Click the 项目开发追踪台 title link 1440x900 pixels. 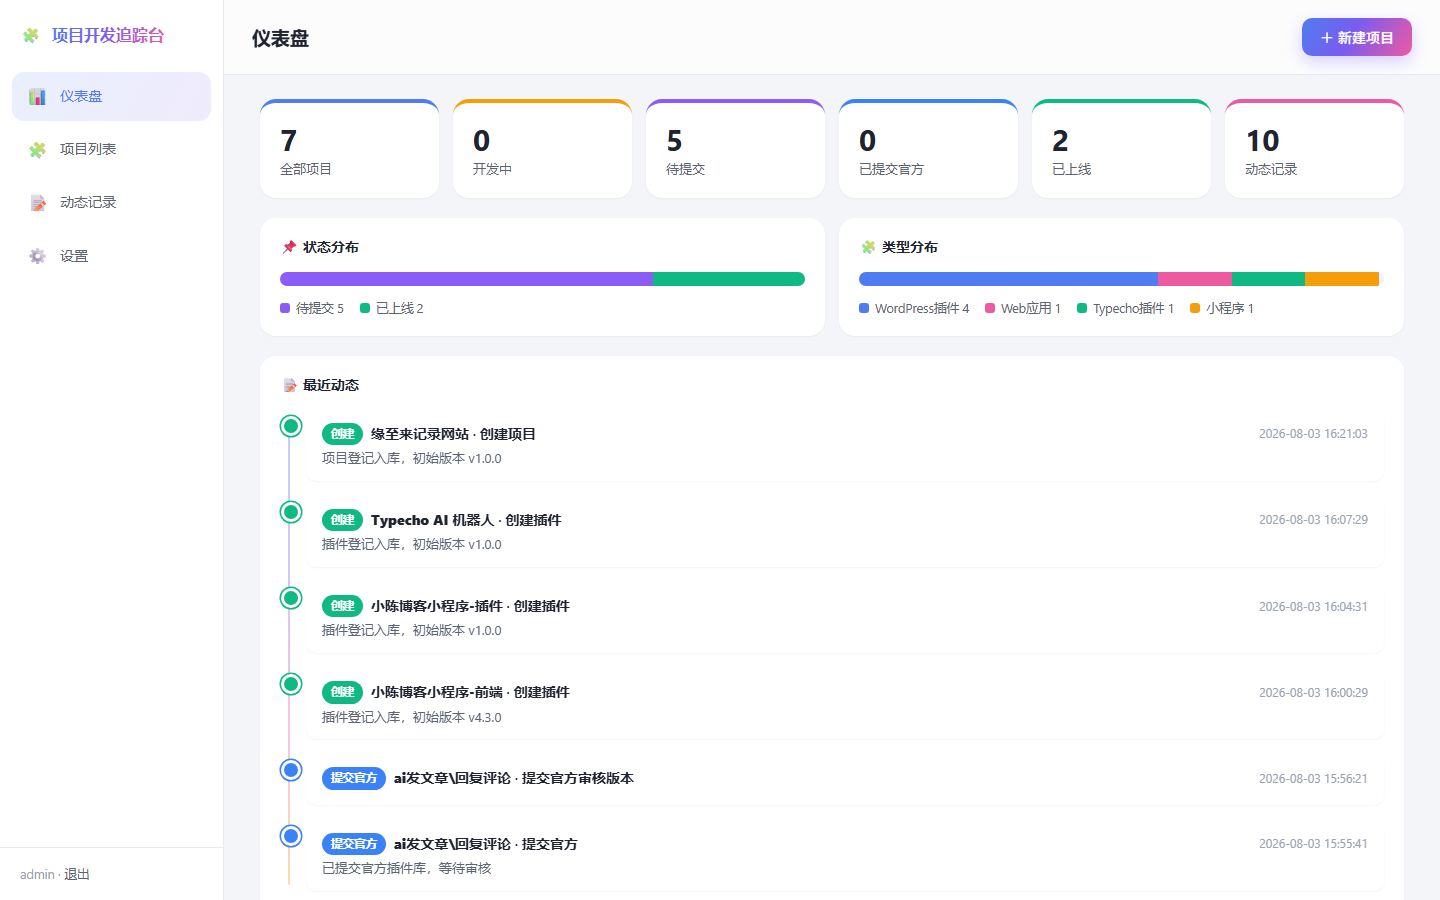(x=108, y=35)
